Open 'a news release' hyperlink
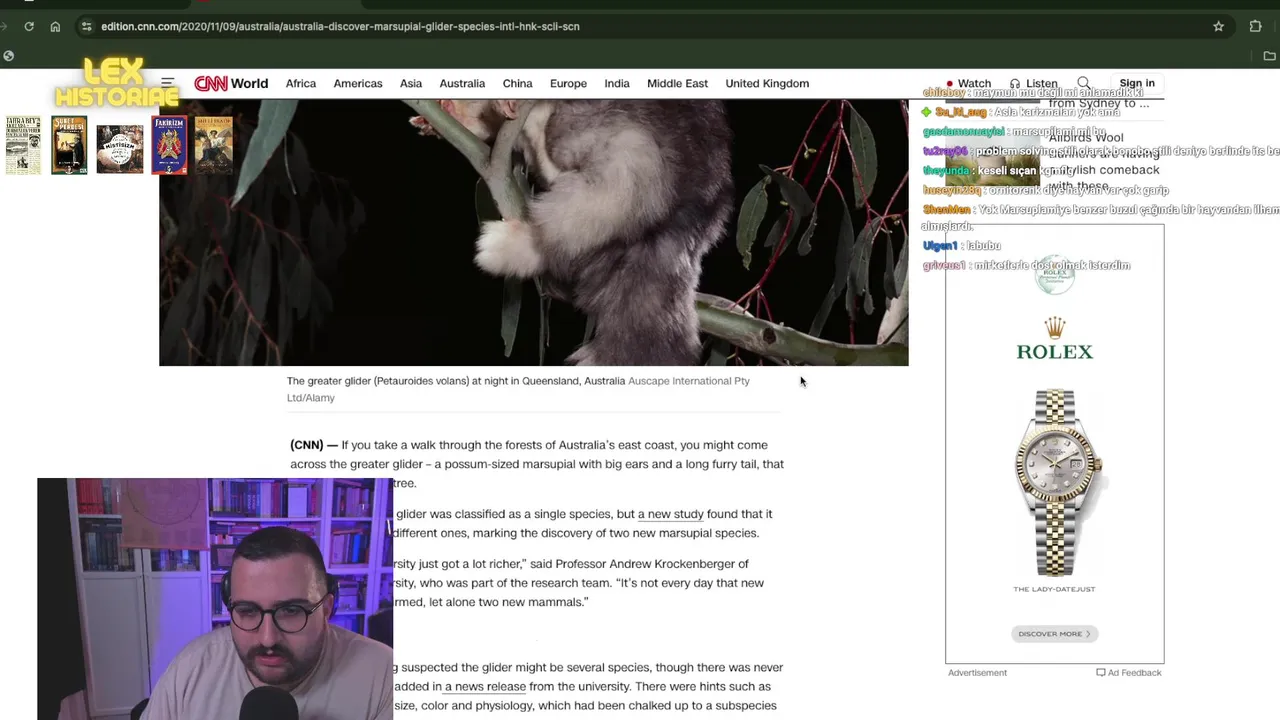1280x720 pixels. click(485, 687)
